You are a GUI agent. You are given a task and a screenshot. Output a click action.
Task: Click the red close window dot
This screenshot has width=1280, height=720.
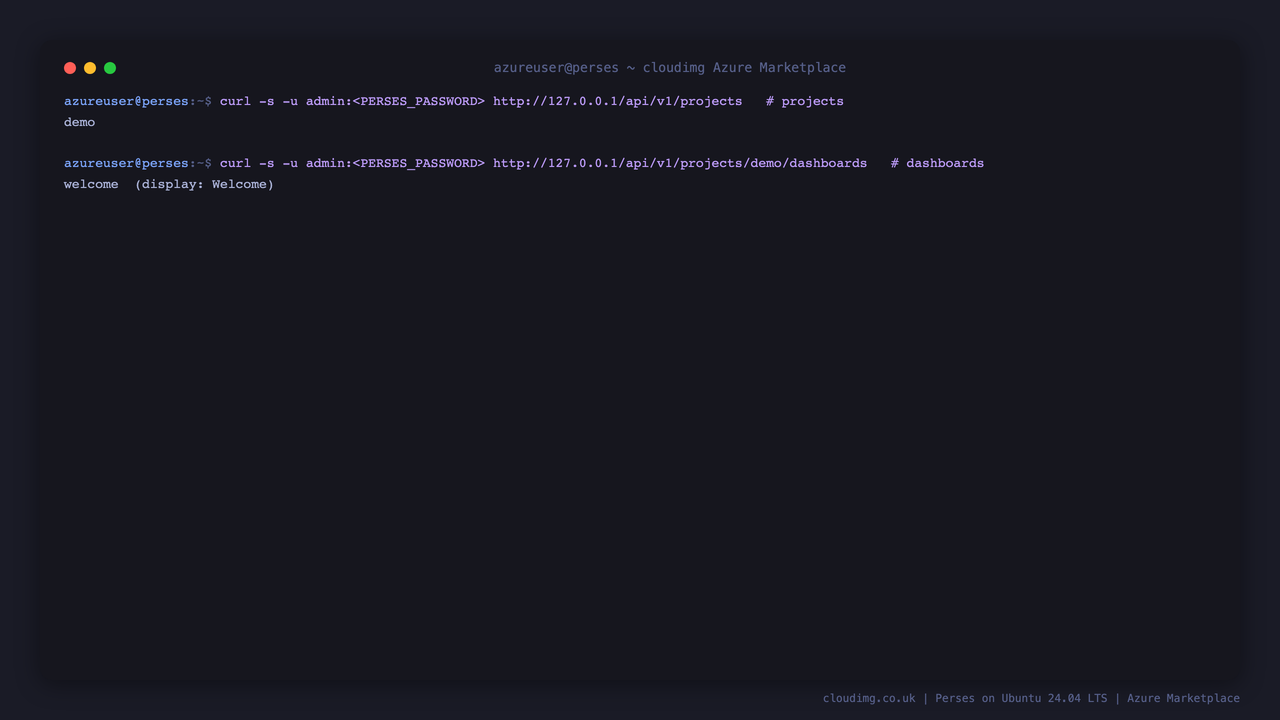point(70,68)
